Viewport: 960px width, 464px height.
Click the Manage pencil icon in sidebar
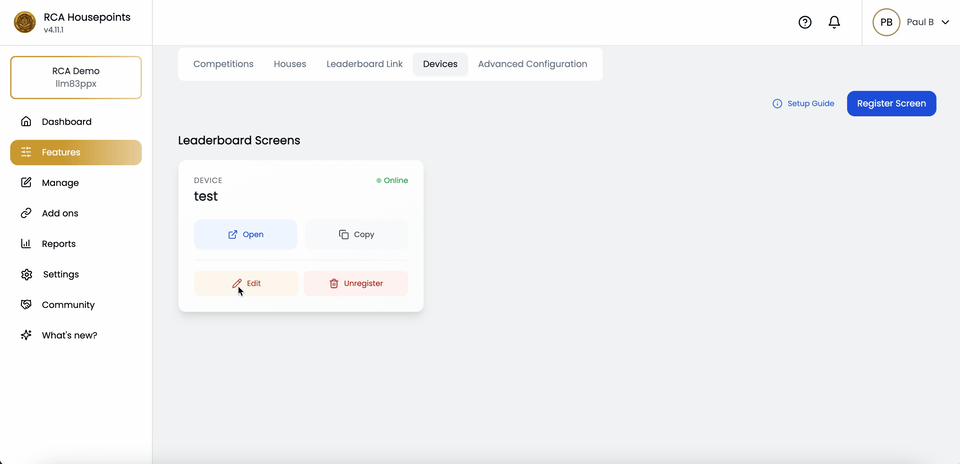(26, 183)
